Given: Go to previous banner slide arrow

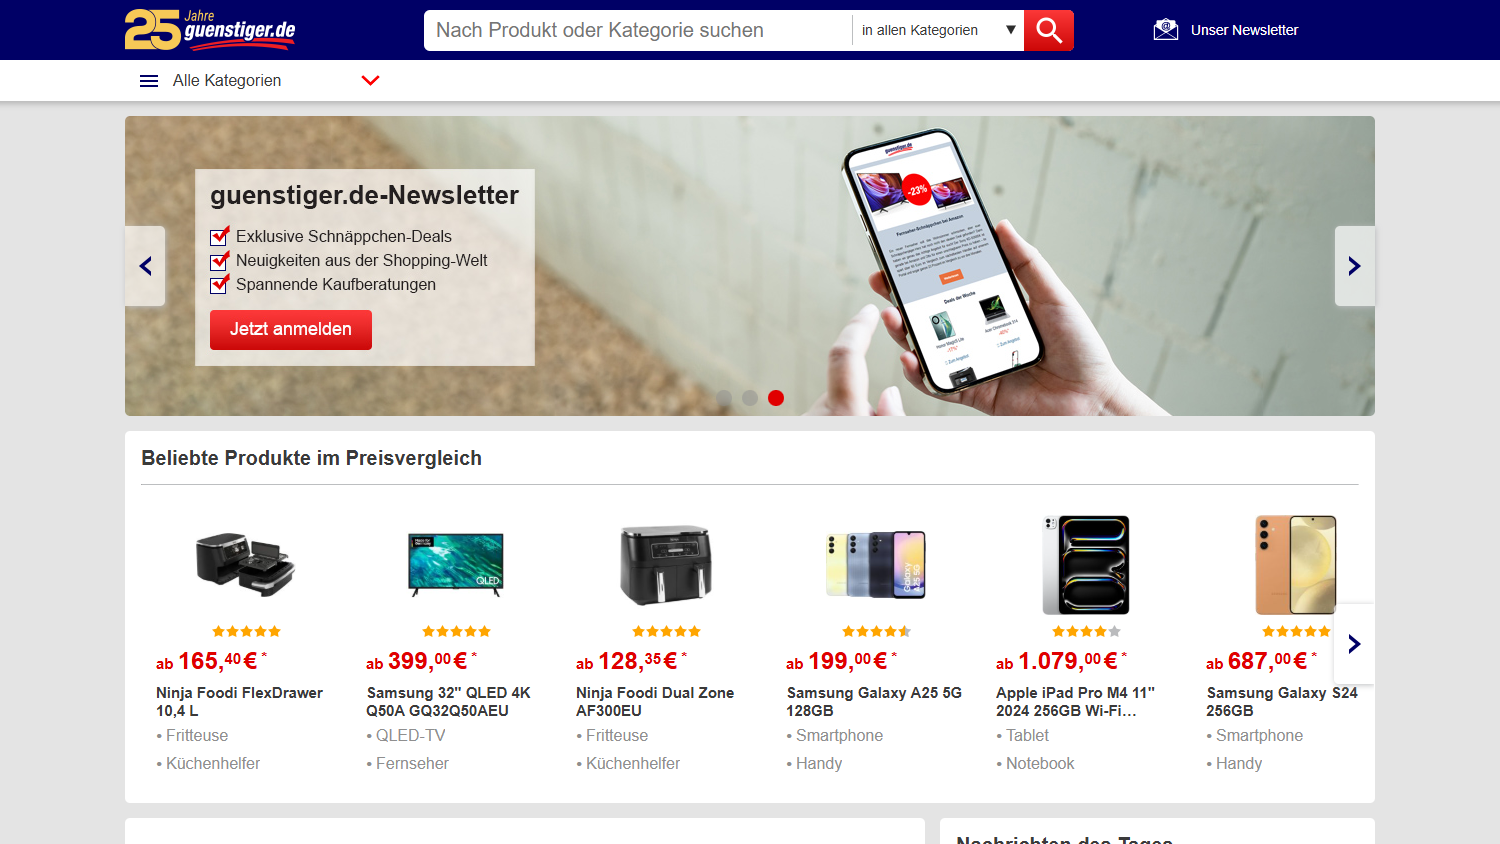Looking at the screenshot, I should tap(145, 266).
